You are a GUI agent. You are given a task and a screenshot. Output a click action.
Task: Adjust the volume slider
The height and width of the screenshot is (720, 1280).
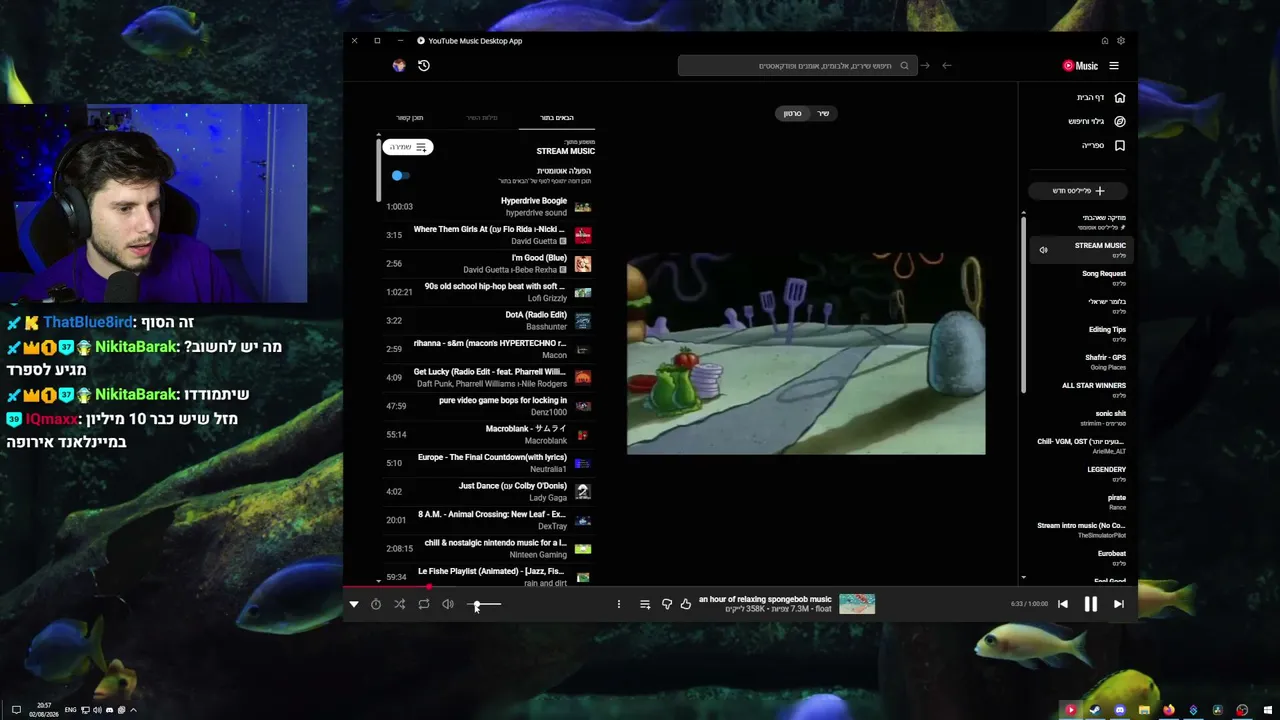[x=486, y=604]
